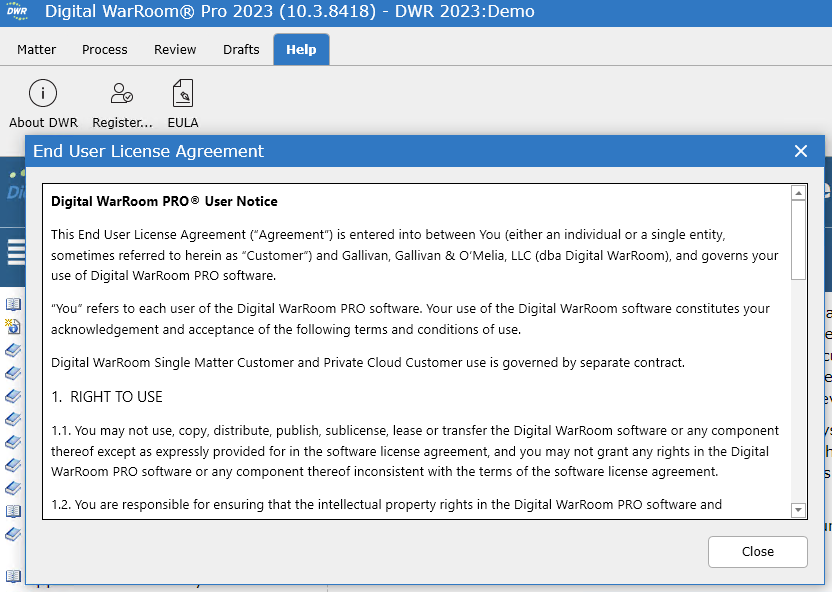This screenshot has height=592, width=832.
Task: Open the hamburger menu behind the dialog
Action: tap(16, 251)
